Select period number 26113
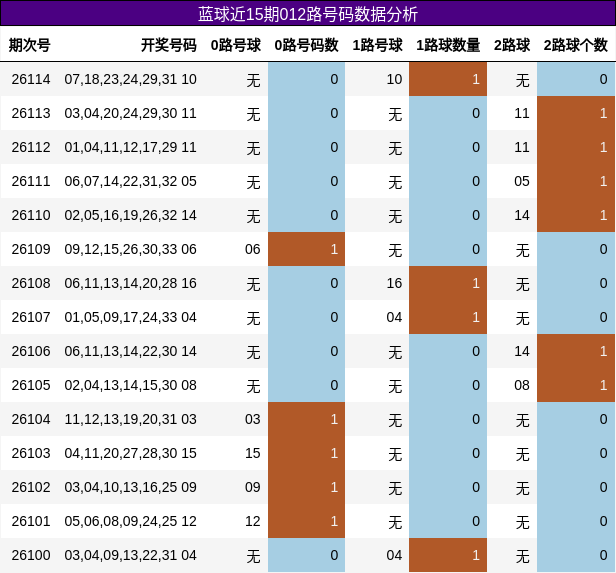The image size is (616, 573). click(31, 114)
